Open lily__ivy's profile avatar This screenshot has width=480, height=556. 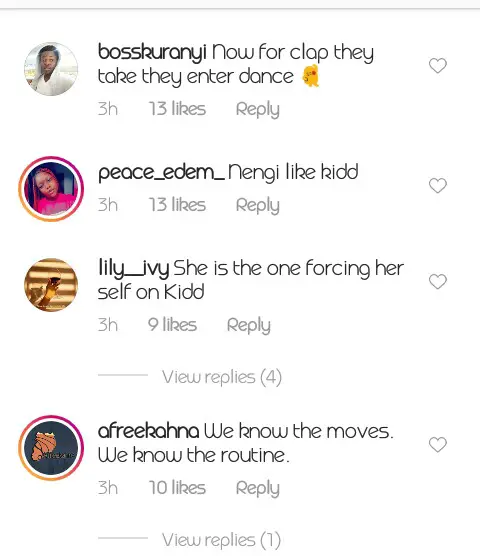pyautogui.click(x=51, y=285)
